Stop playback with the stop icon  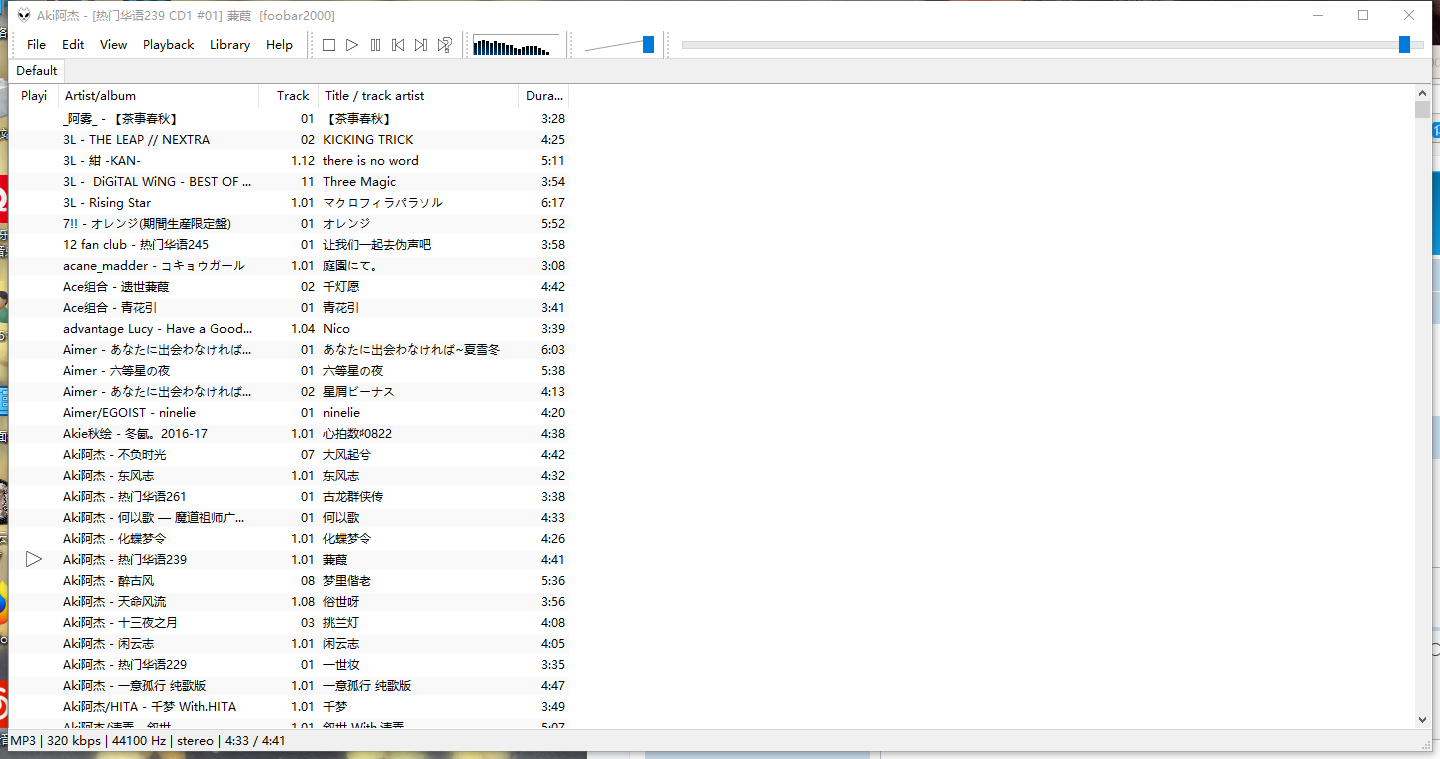point(328,44)
